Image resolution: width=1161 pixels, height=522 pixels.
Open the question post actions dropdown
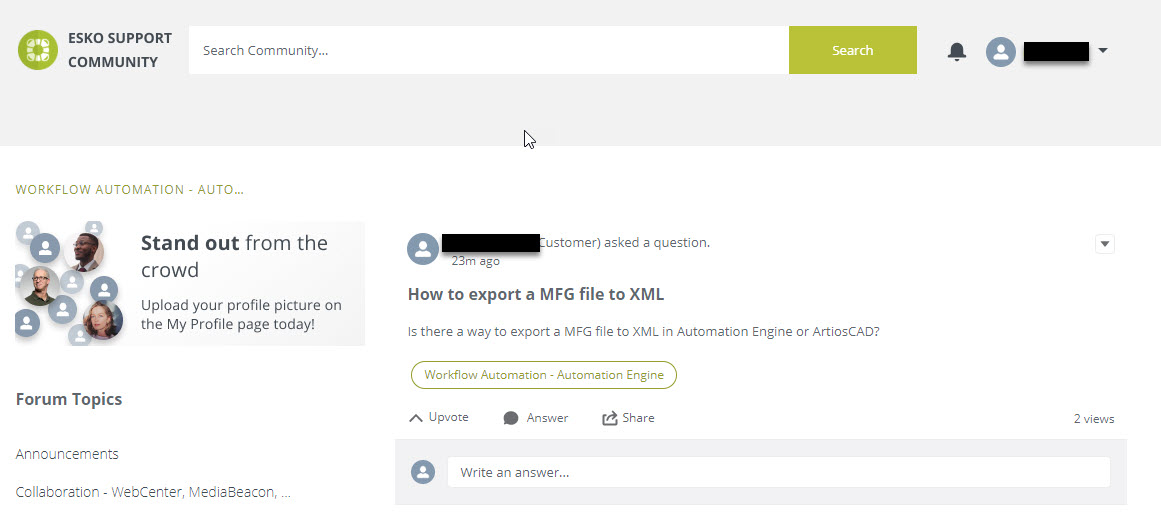pyautogui.click(x=1105, y=244)
